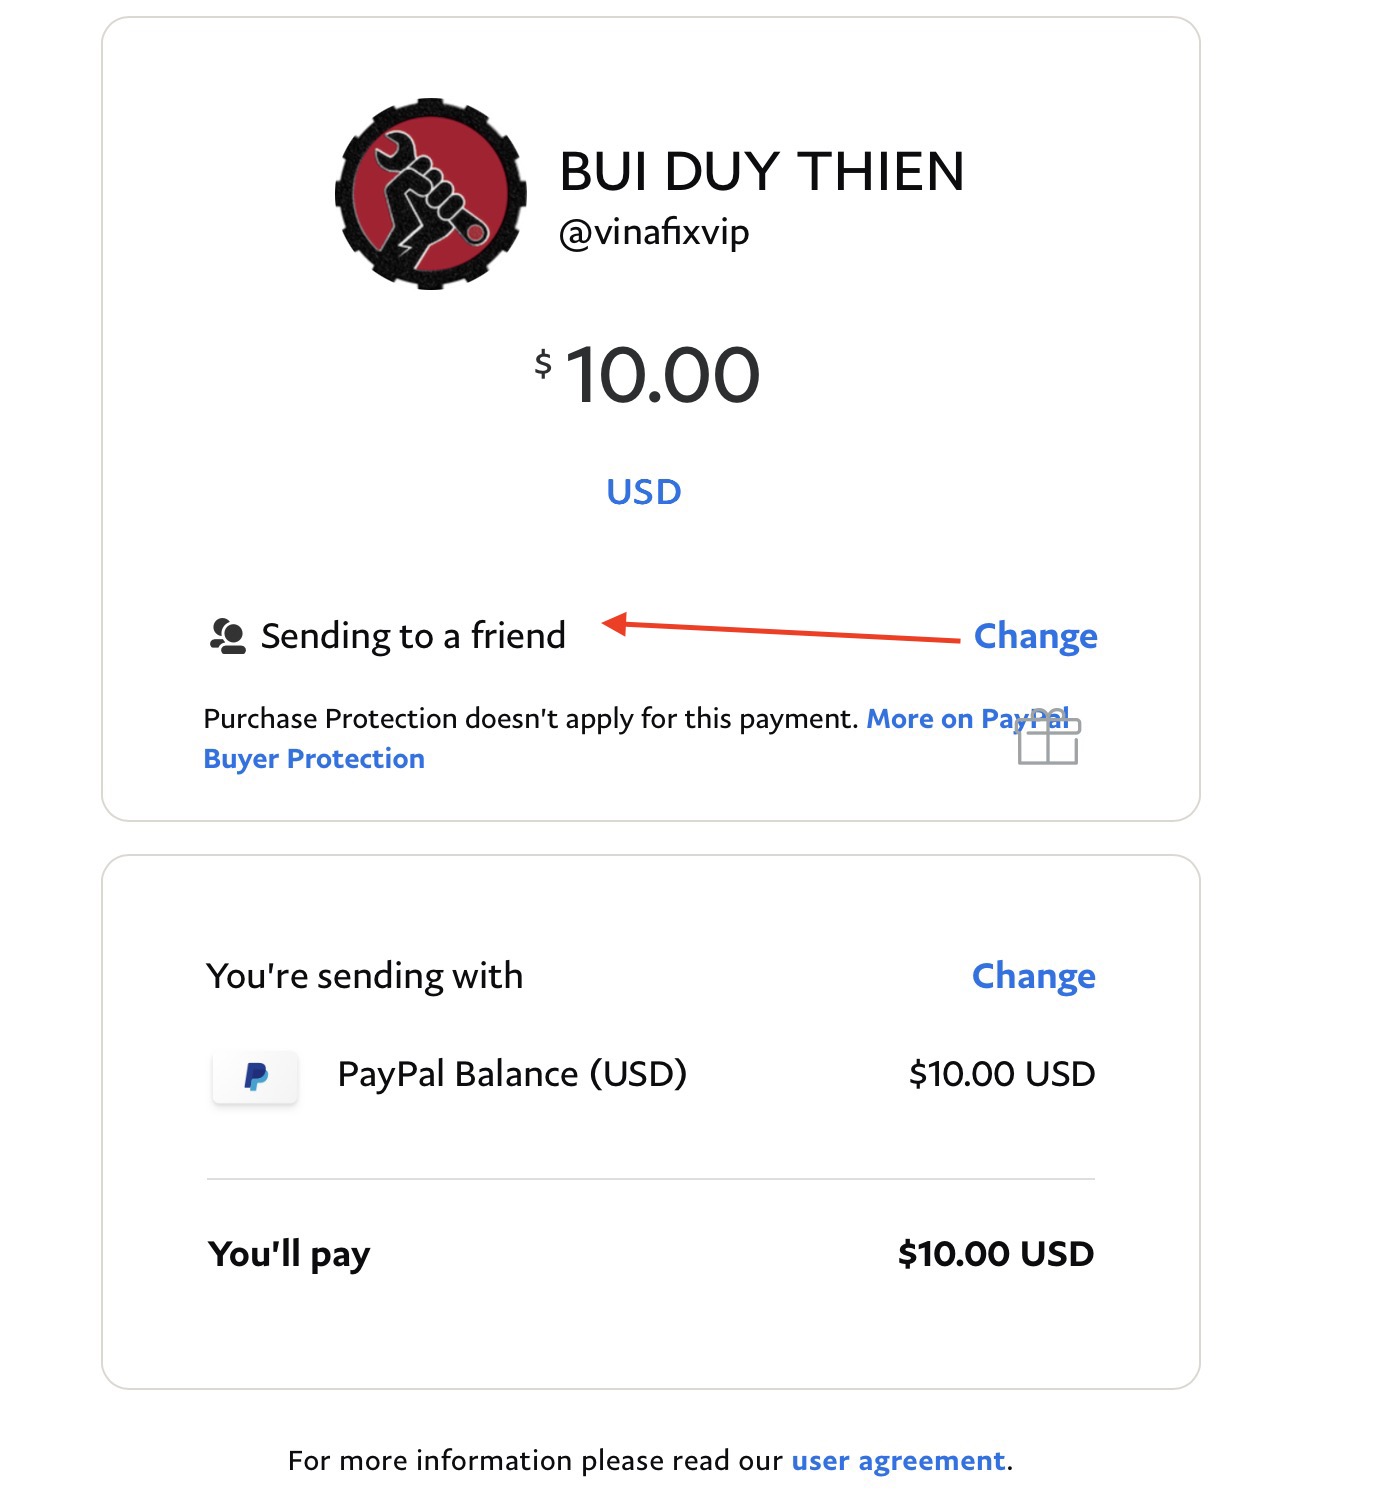The width and height of the screenshot is (1396, 1504).
Task: Click the Purchase Protection doesn't apply notice
Action: [530, 719]
